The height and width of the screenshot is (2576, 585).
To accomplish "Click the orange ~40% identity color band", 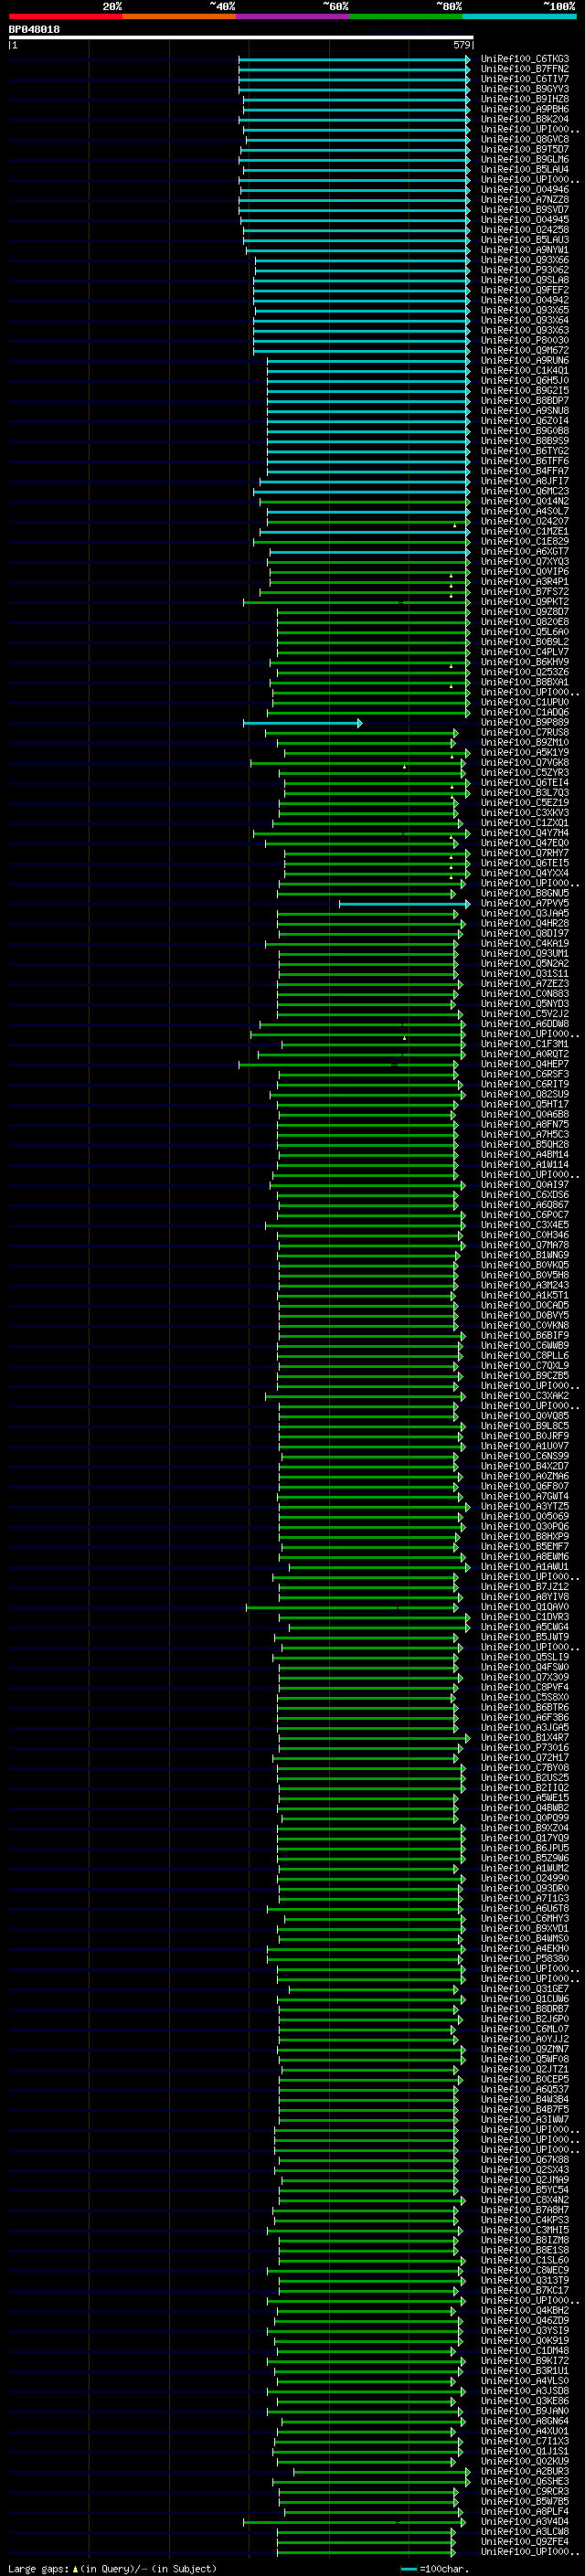I will pos(179,16).
